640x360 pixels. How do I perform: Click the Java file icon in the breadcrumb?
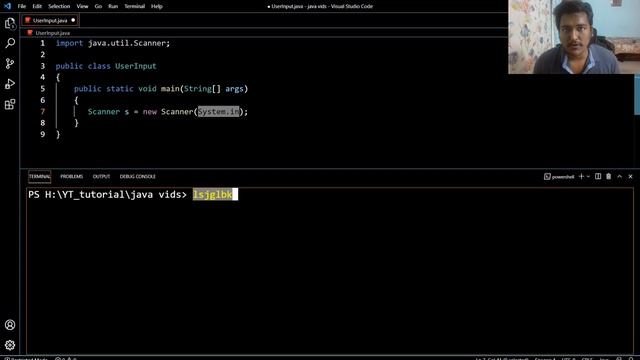30,33
